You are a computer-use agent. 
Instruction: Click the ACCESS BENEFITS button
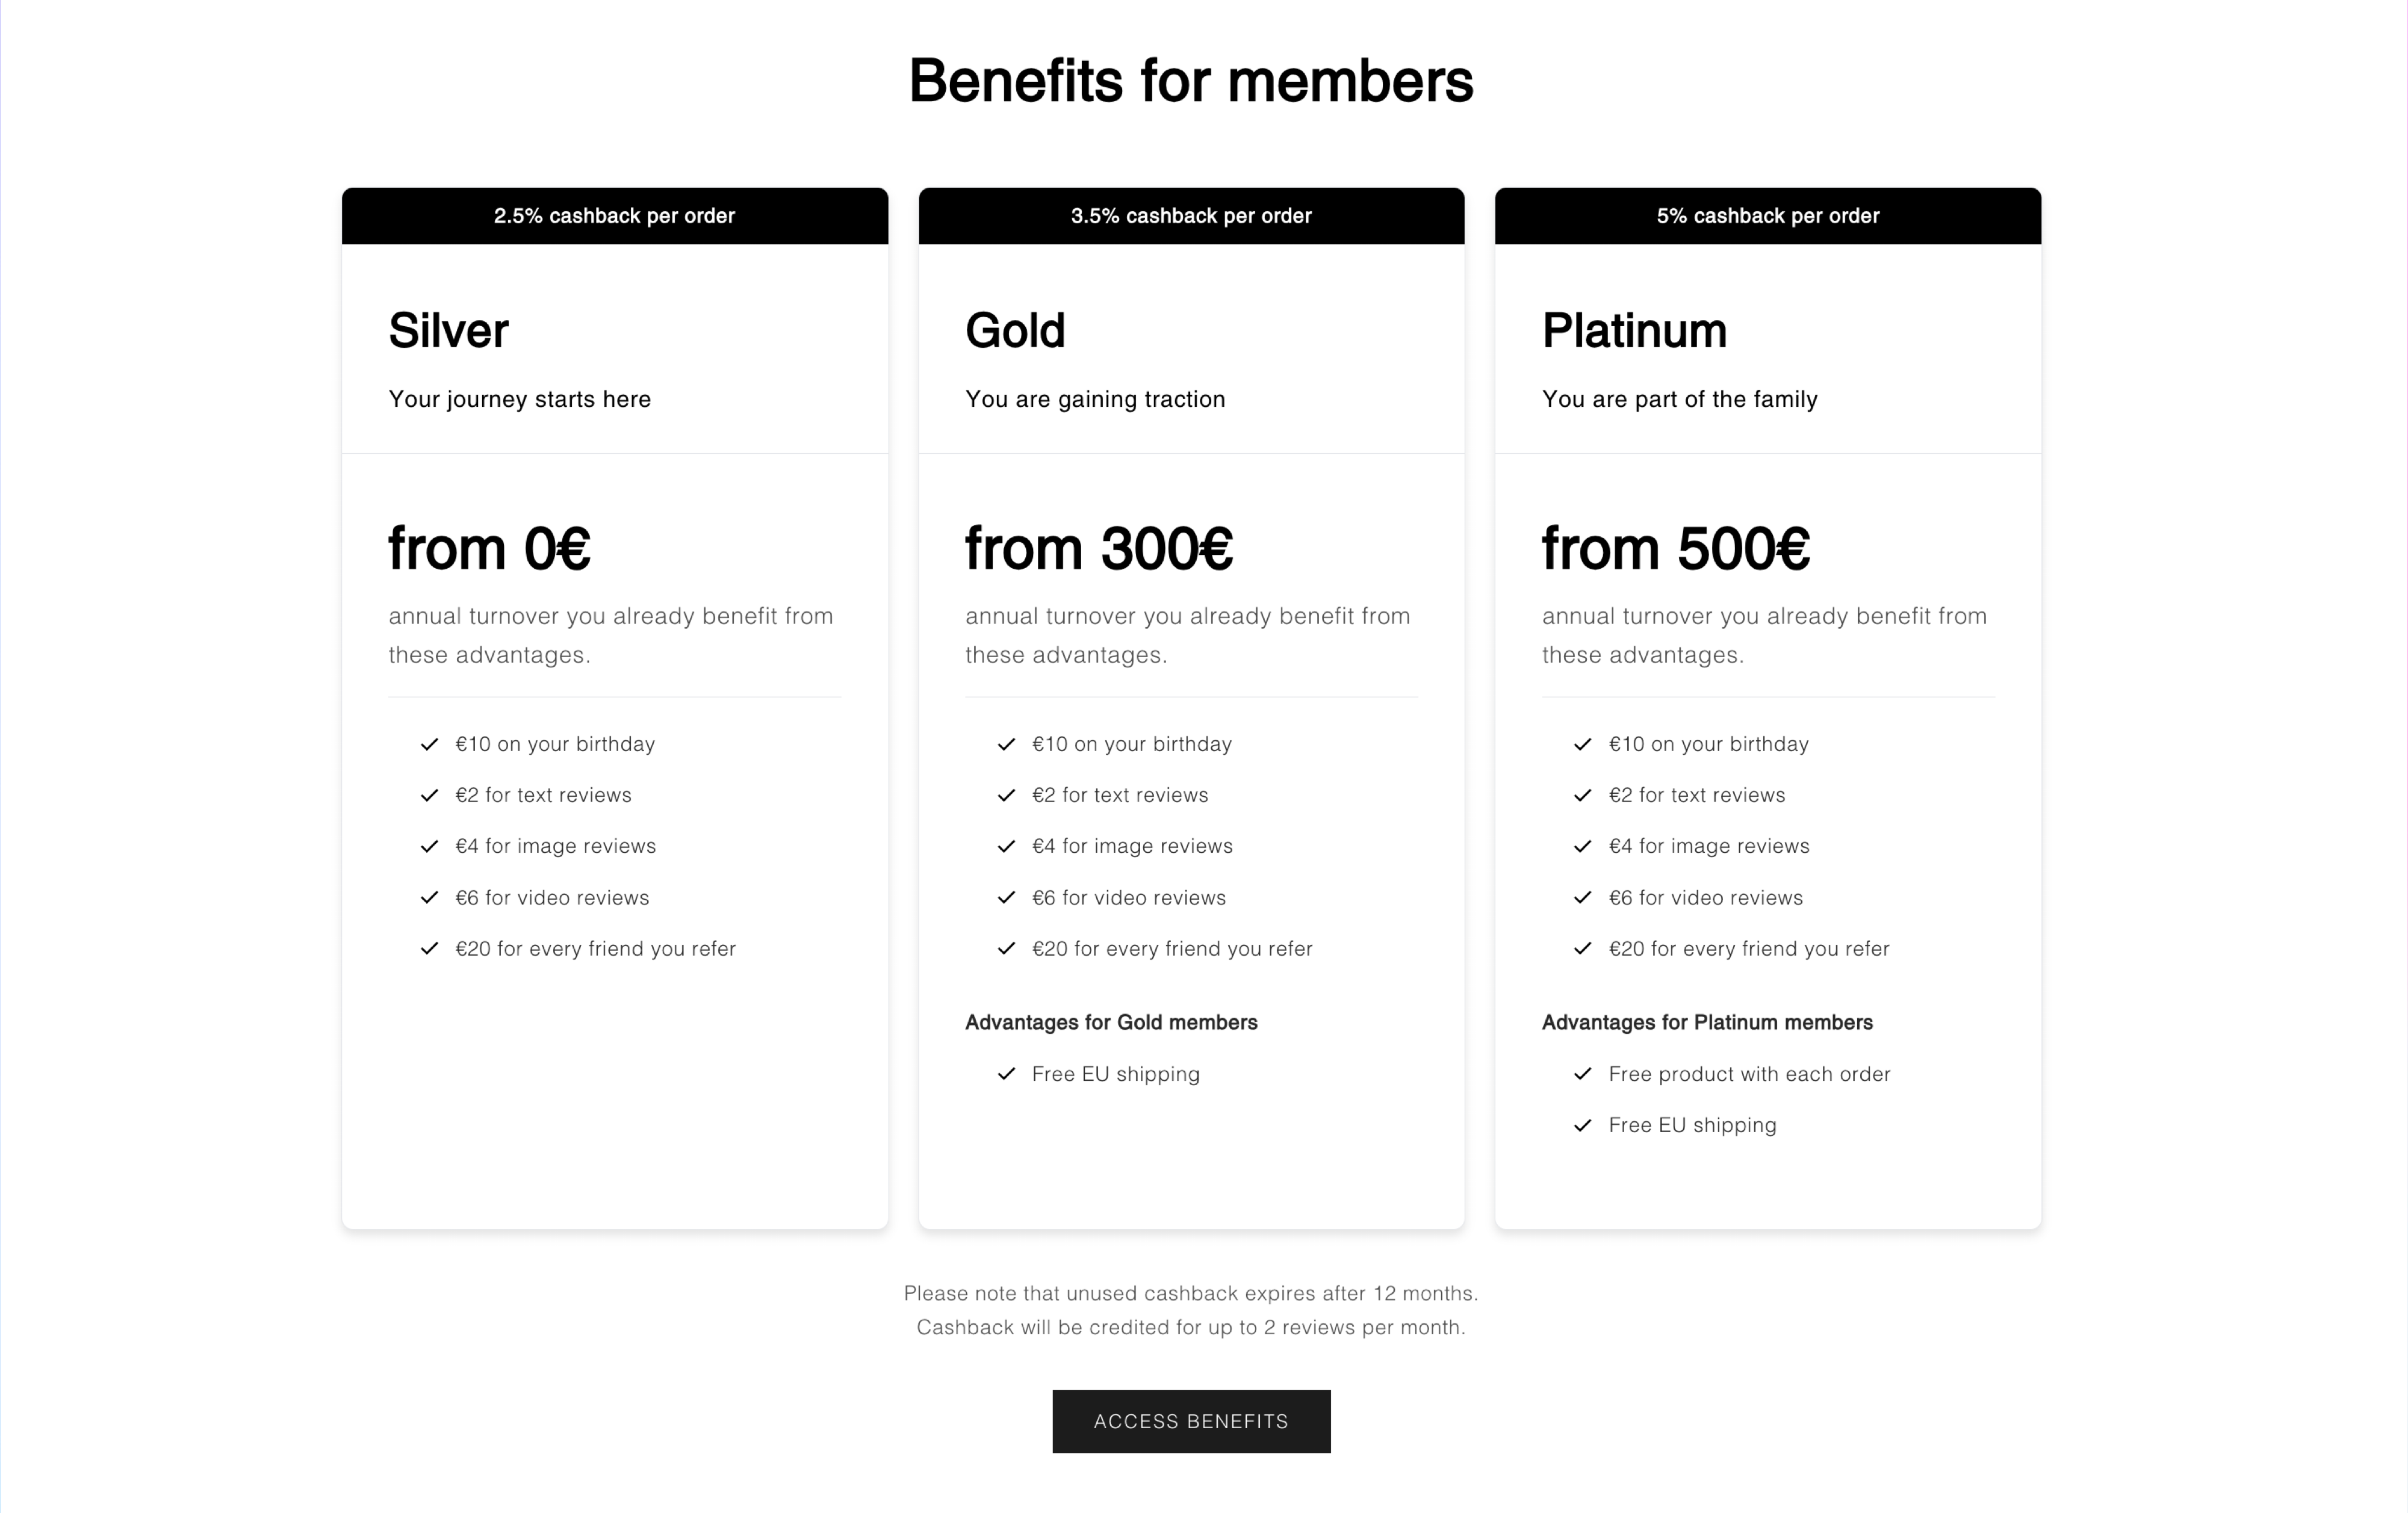1191,1421
